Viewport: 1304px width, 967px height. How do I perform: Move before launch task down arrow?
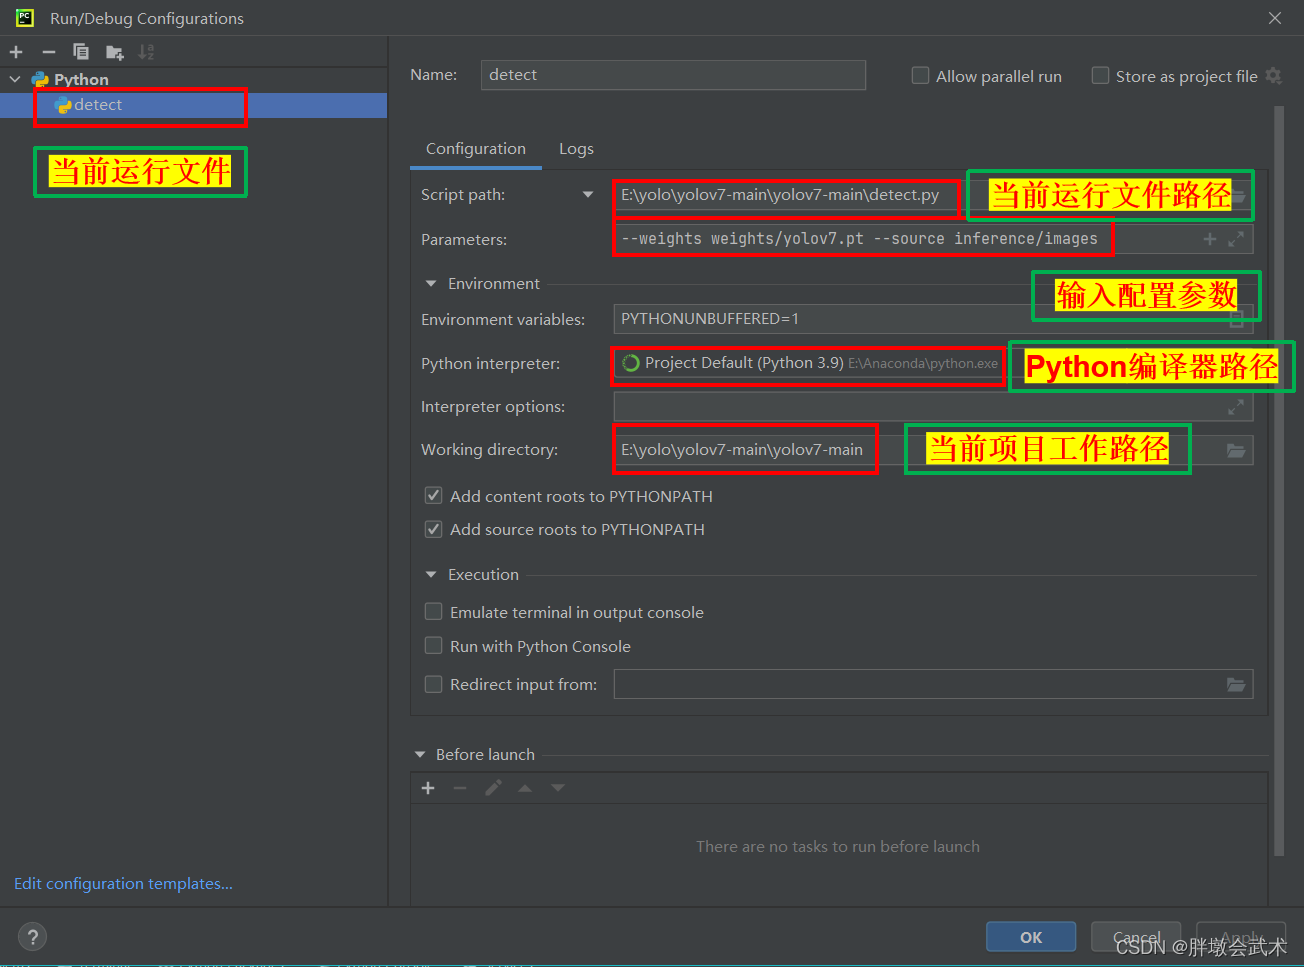coord(558,788)
